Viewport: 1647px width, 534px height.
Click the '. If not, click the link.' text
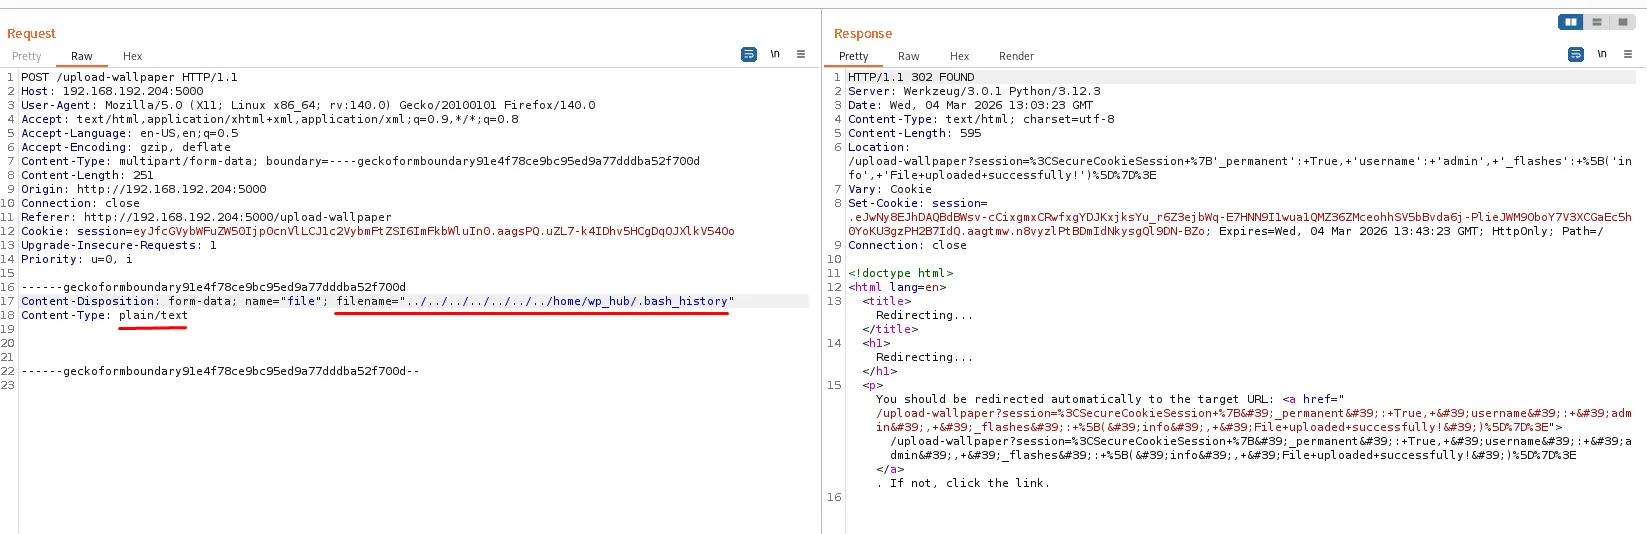coord(963,483)
